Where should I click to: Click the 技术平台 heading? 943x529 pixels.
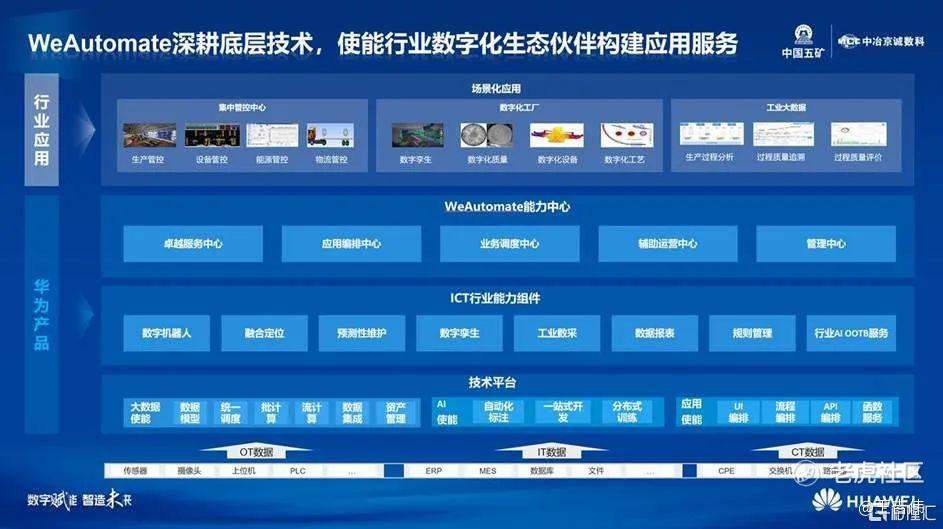pyautogui.click(x=493, y=382)
